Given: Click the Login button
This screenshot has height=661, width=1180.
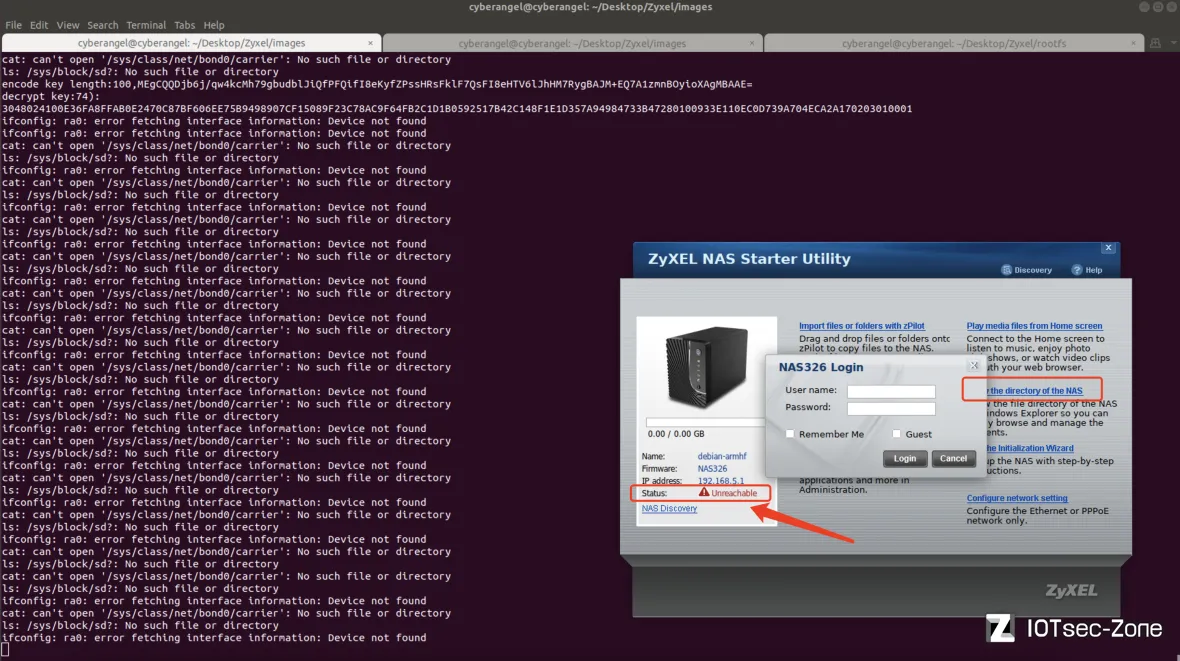Looking at the screenshot, I should click(x=905, y=458).
